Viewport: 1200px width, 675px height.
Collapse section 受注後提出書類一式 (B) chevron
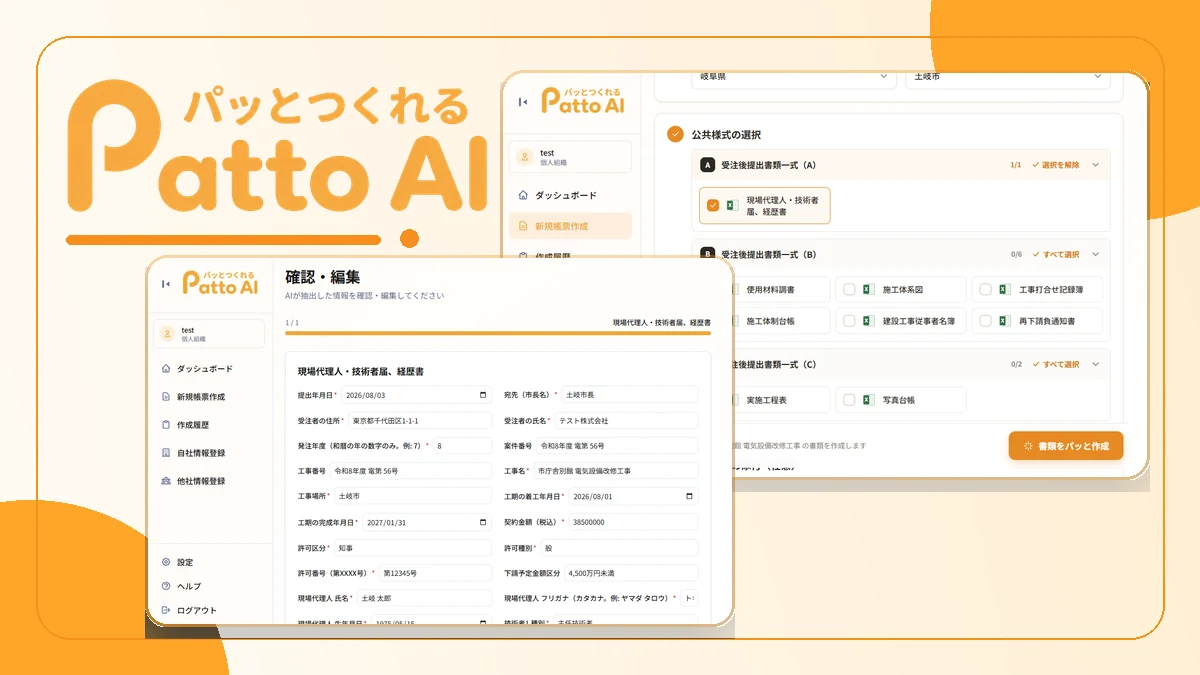(x=1095, y=254)
